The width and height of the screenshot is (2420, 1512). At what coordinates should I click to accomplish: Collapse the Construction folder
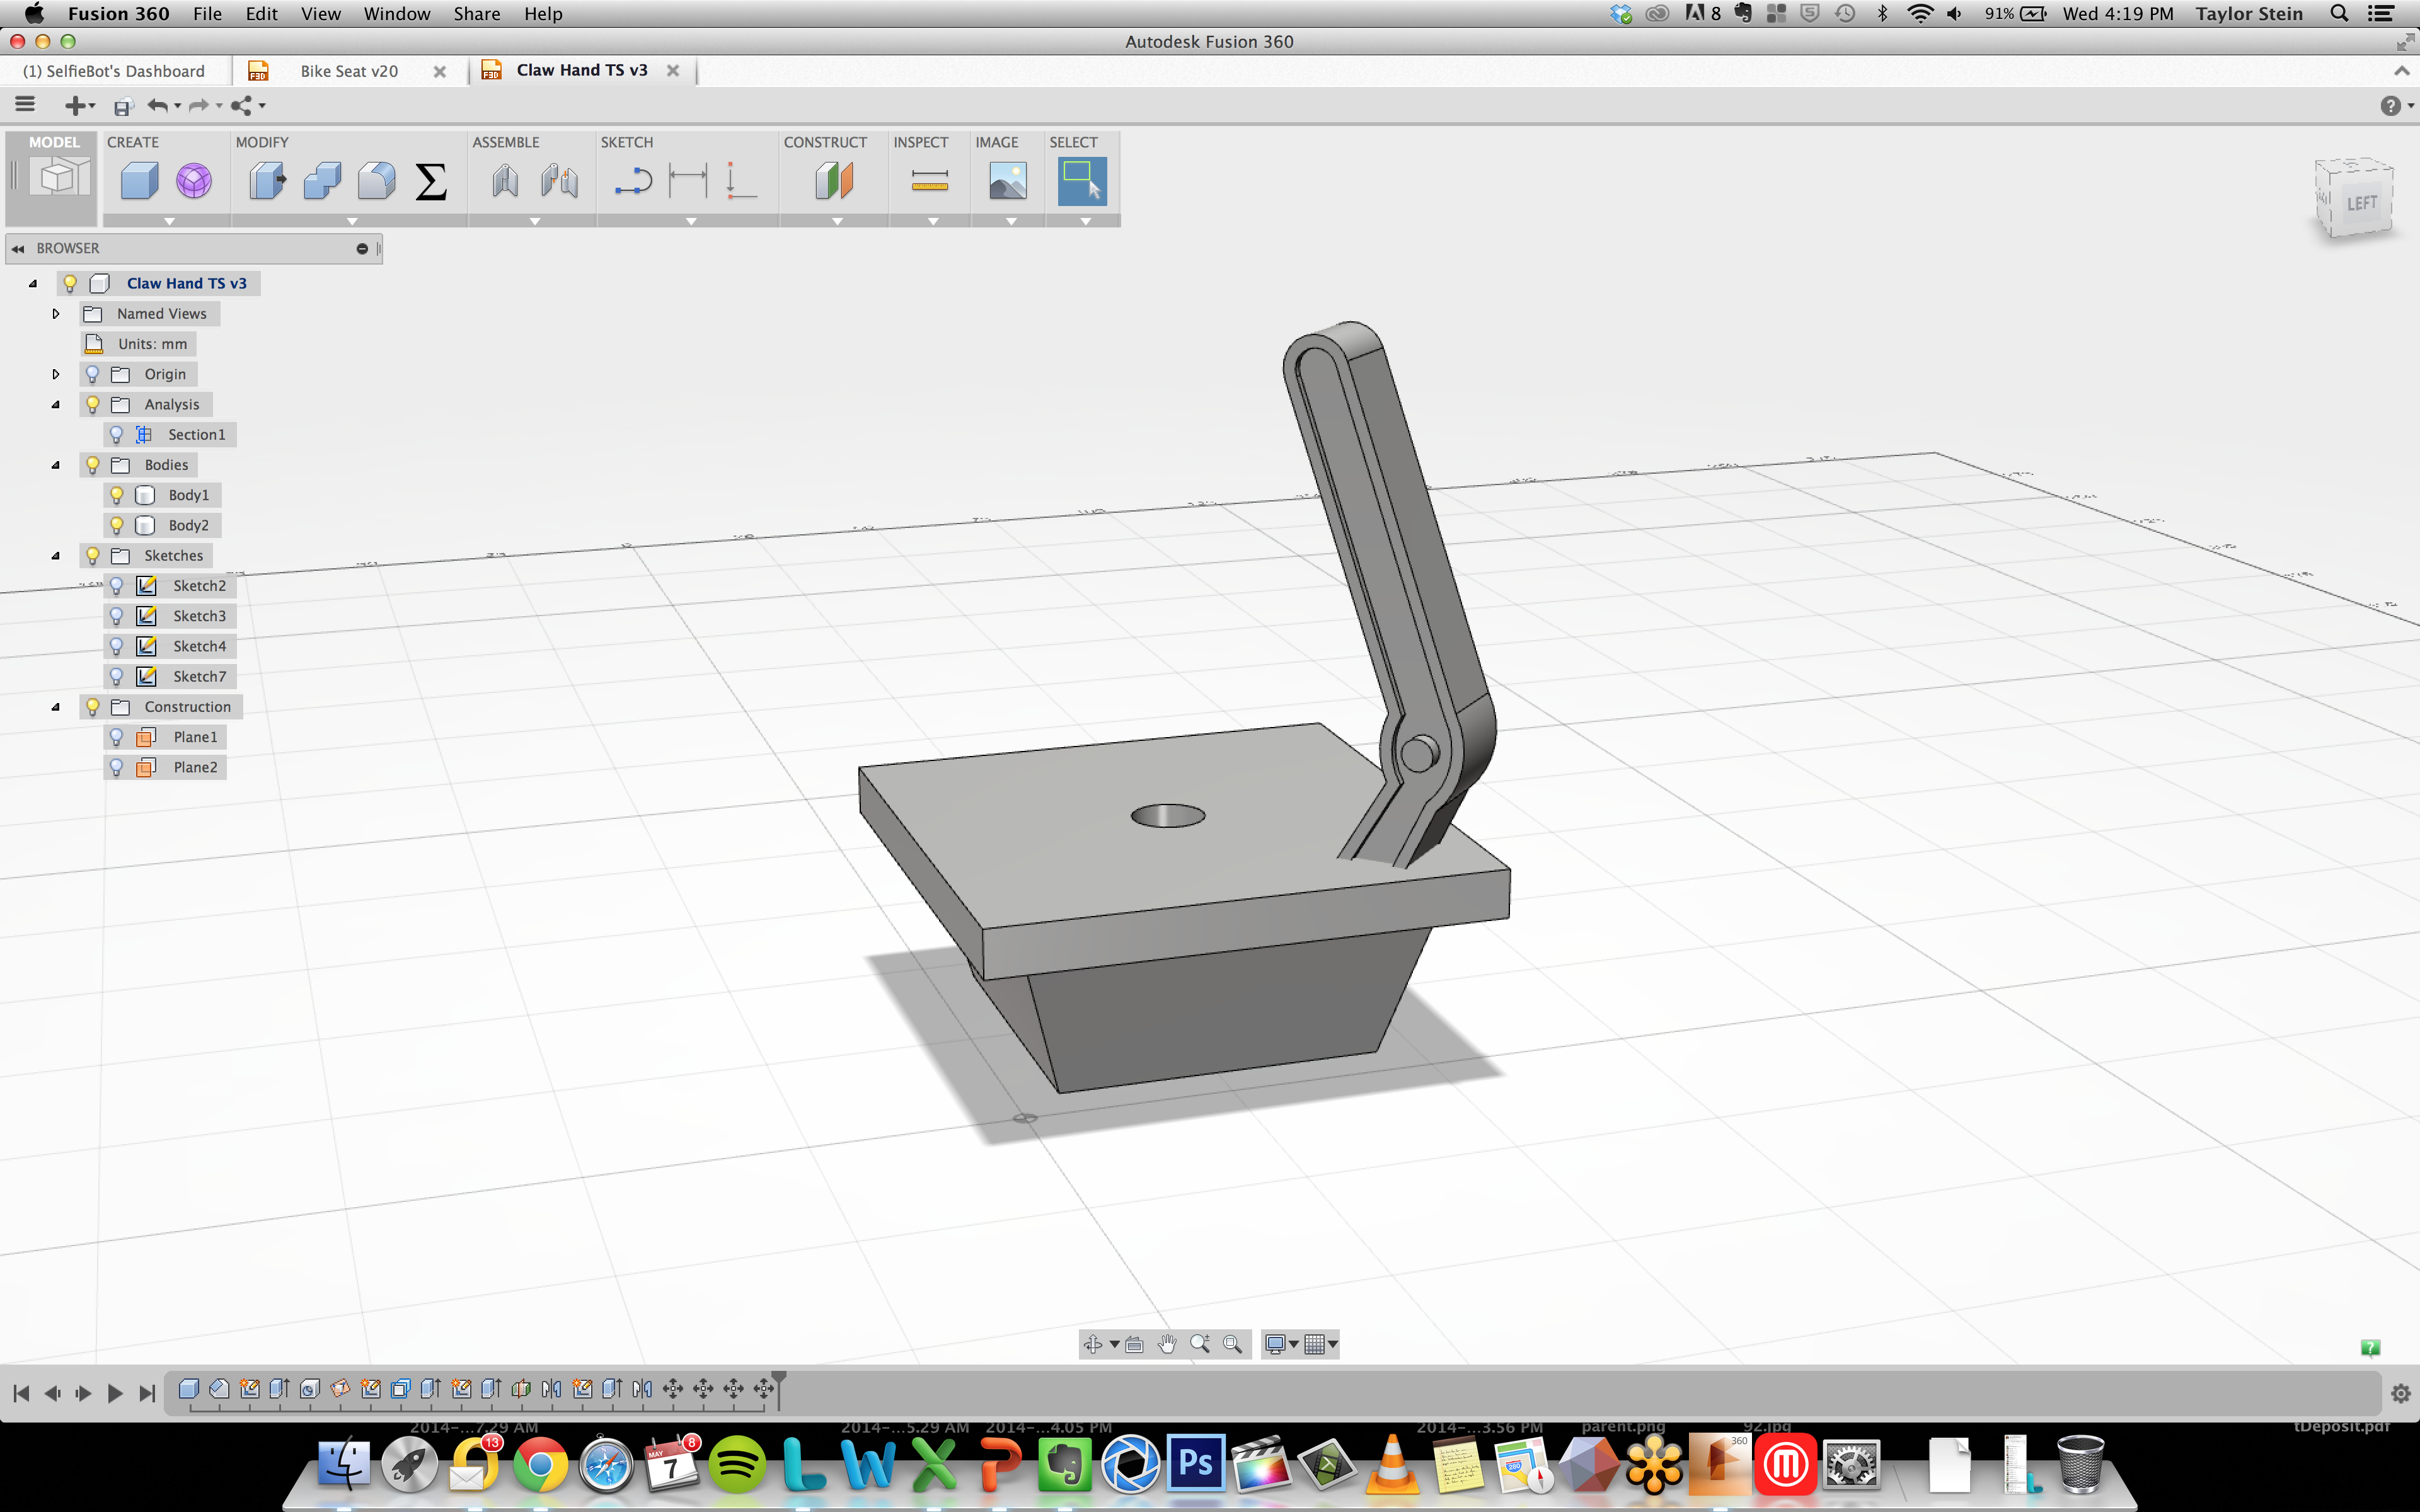[56, 707]
